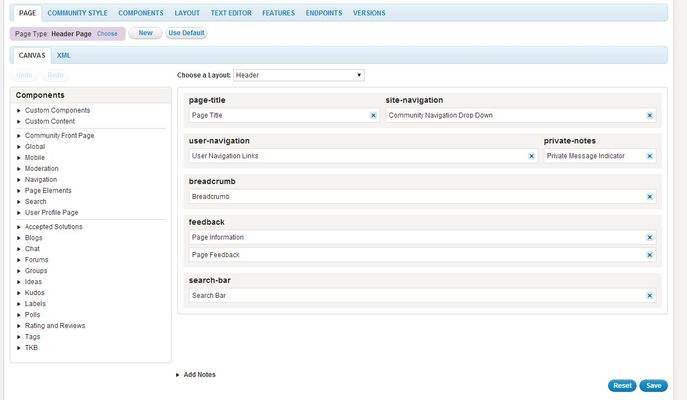Click the Reset button

tap(622, 386)
